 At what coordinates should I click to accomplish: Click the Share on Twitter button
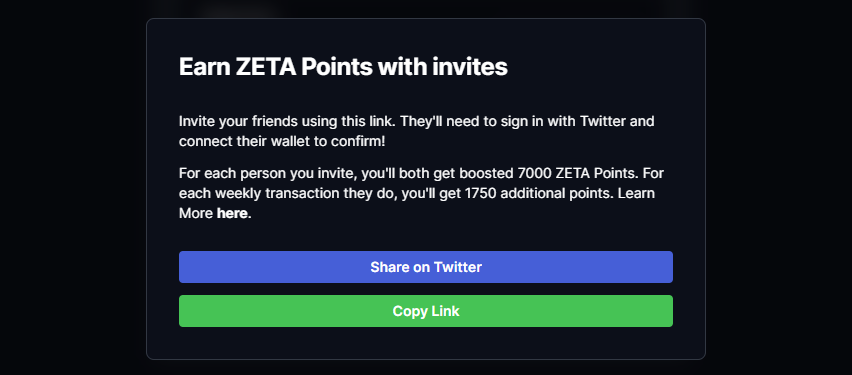point(425,267)
